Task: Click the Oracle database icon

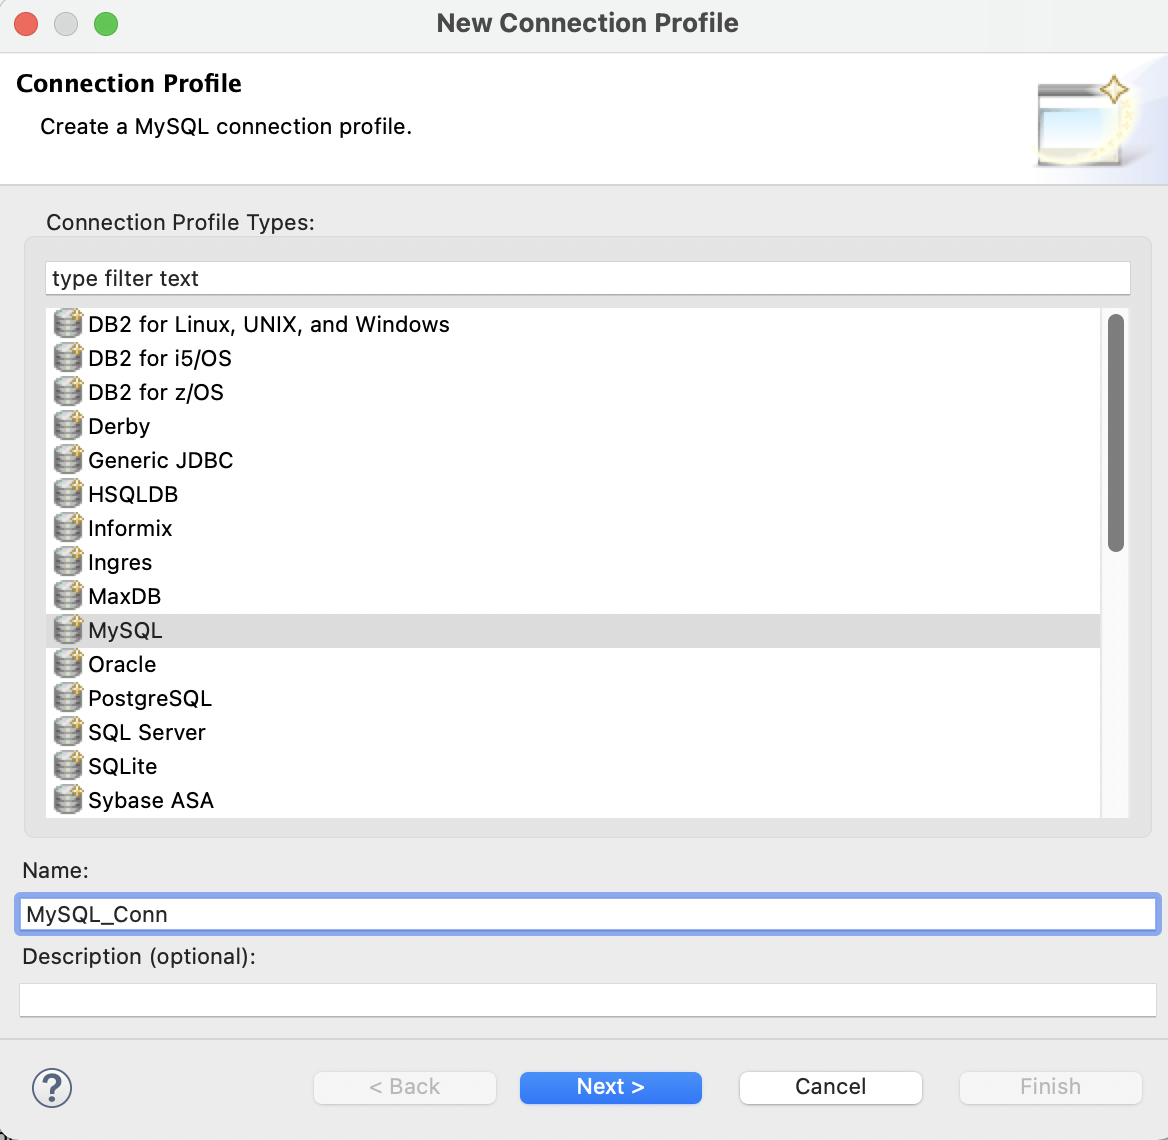Action: pyautogui.click(x=68, y=665)
